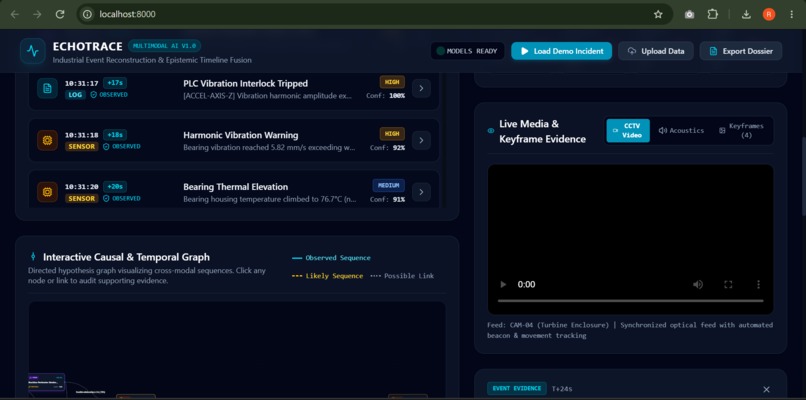This screenshot has width=806, height=400.
Task: Click the Models Ready status indicator
Action: click(467, 51)
